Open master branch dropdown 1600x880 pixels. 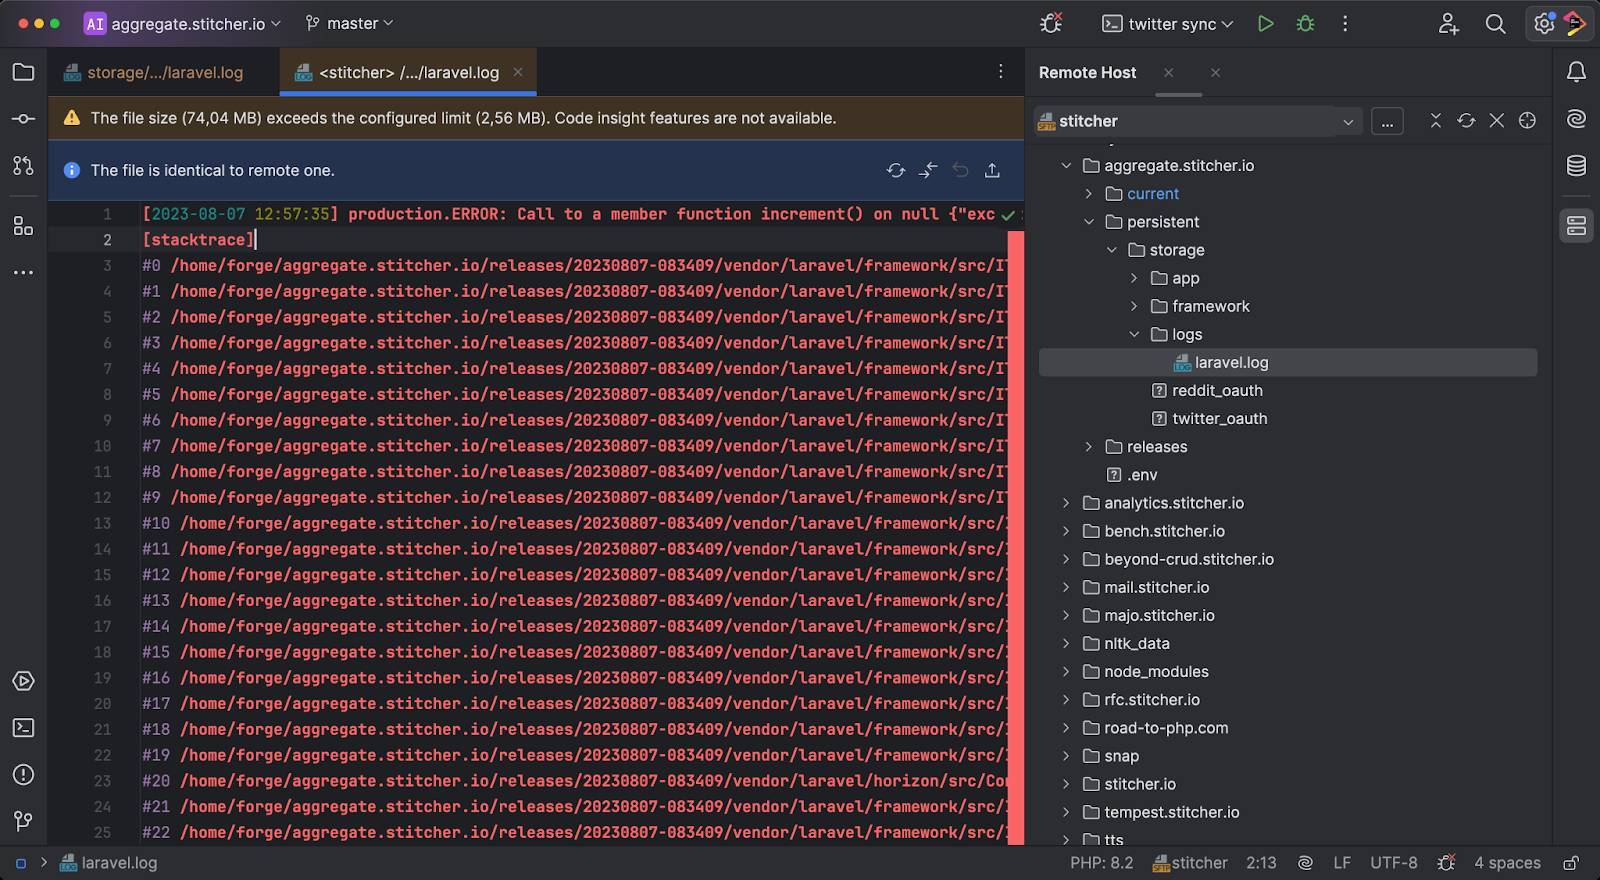pyautogui.click(x=349, y=23)
